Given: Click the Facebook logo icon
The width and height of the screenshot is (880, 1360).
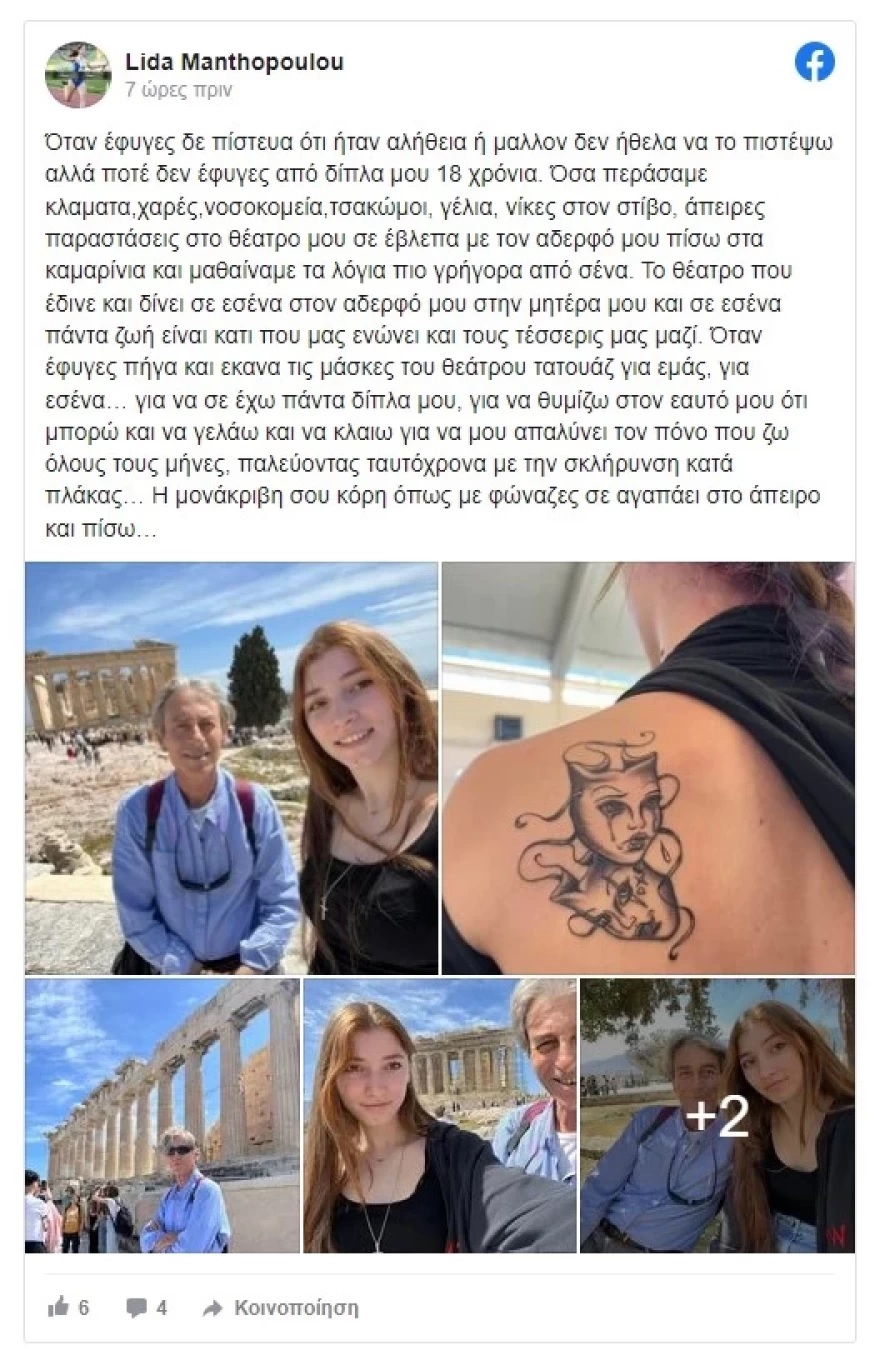Looking at the screenshot, I should 815,62.
